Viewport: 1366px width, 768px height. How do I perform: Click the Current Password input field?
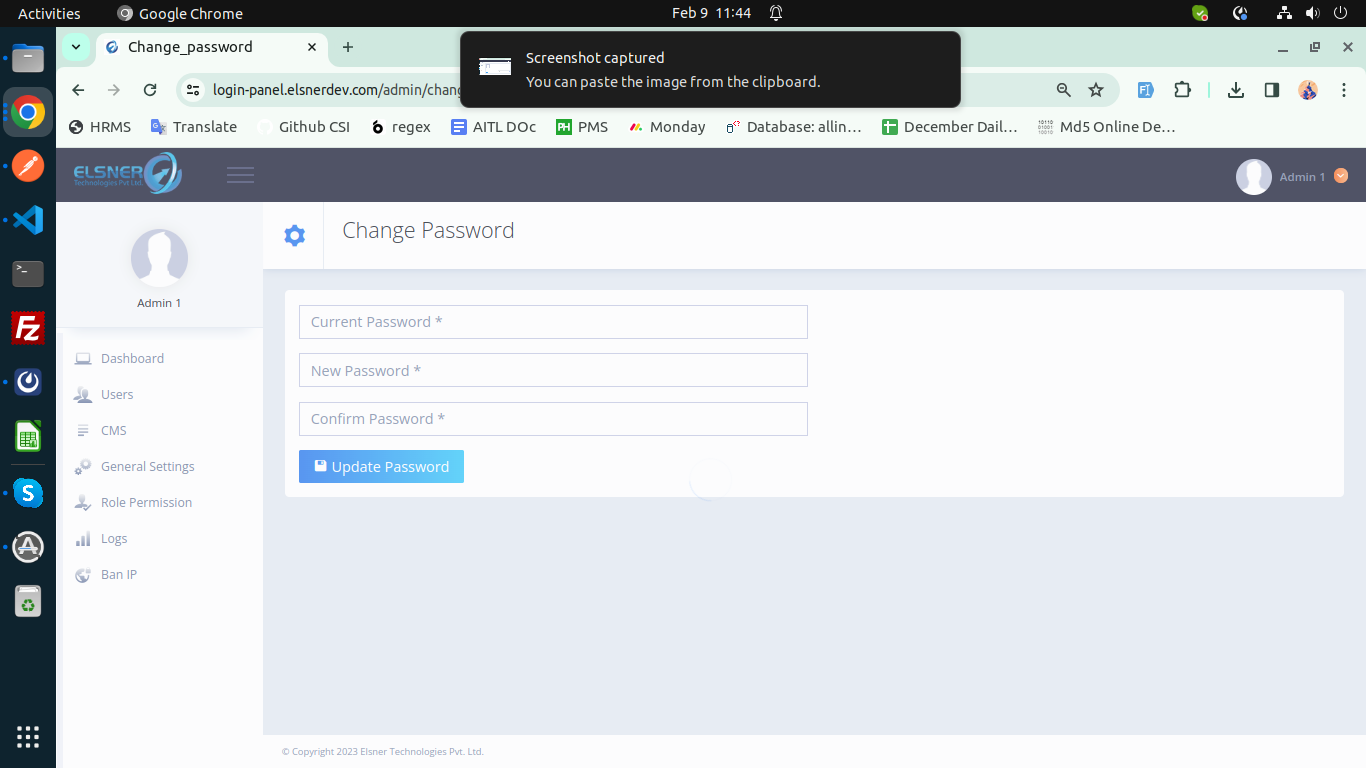(553, 321)
